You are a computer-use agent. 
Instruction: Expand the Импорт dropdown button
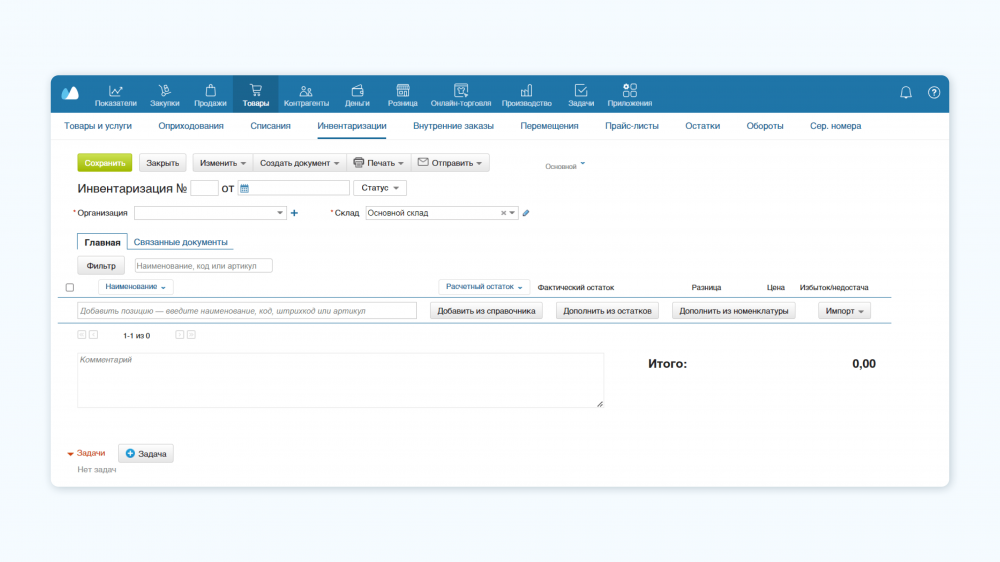coord(844,311)
